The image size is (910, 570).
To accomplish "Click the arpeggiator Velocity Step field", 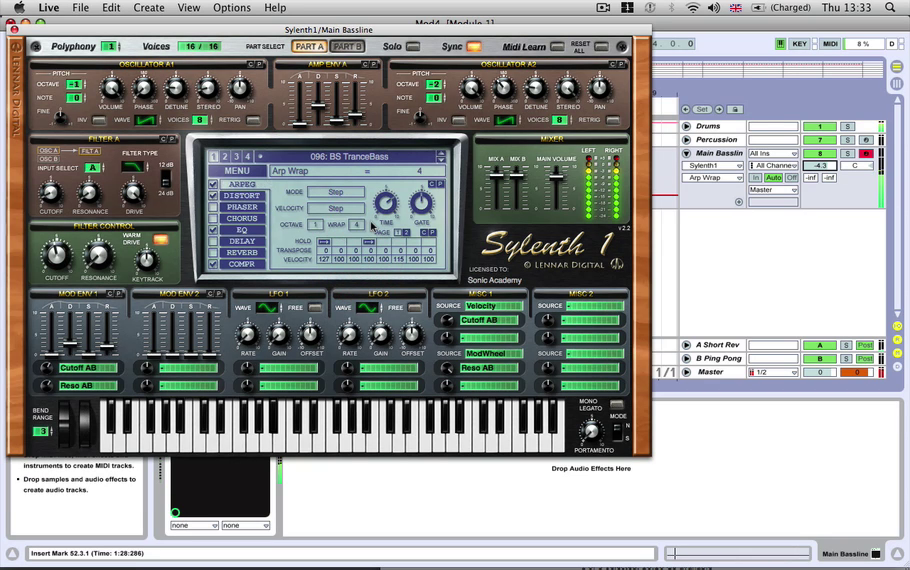I will click(x=336, y=208).
